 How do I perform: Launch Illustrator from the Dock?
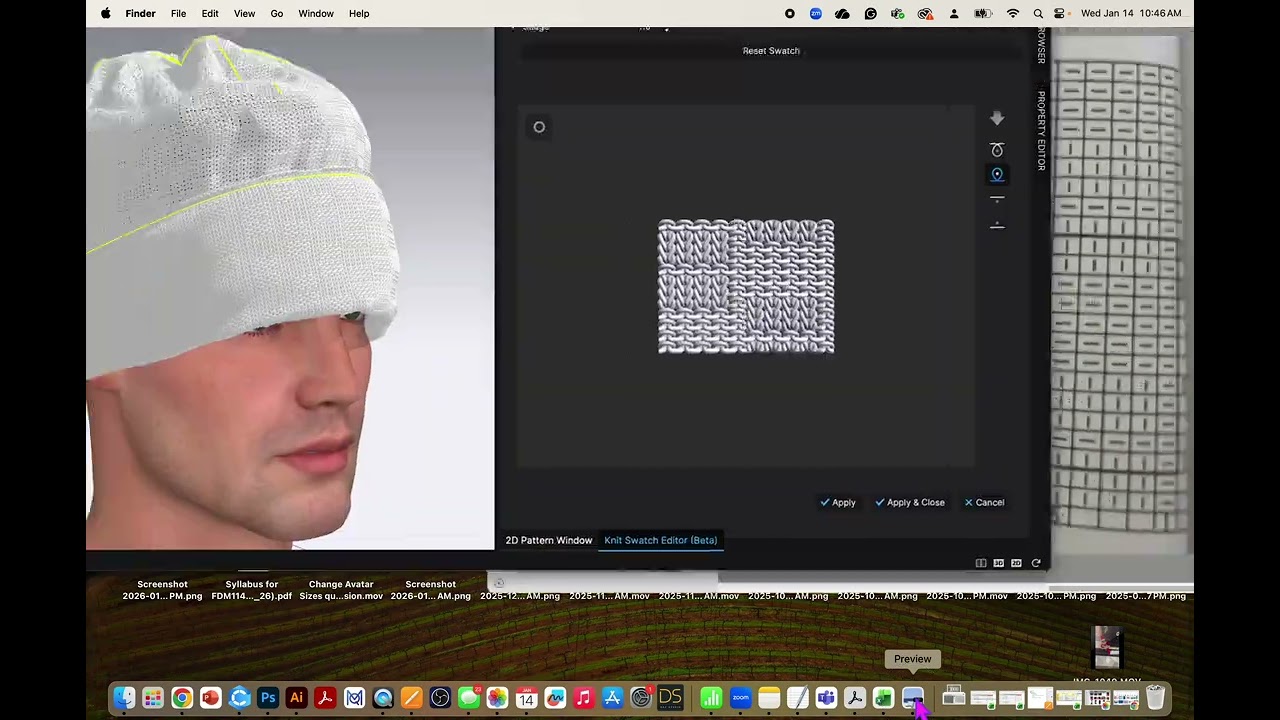click(x=296, y=698)
